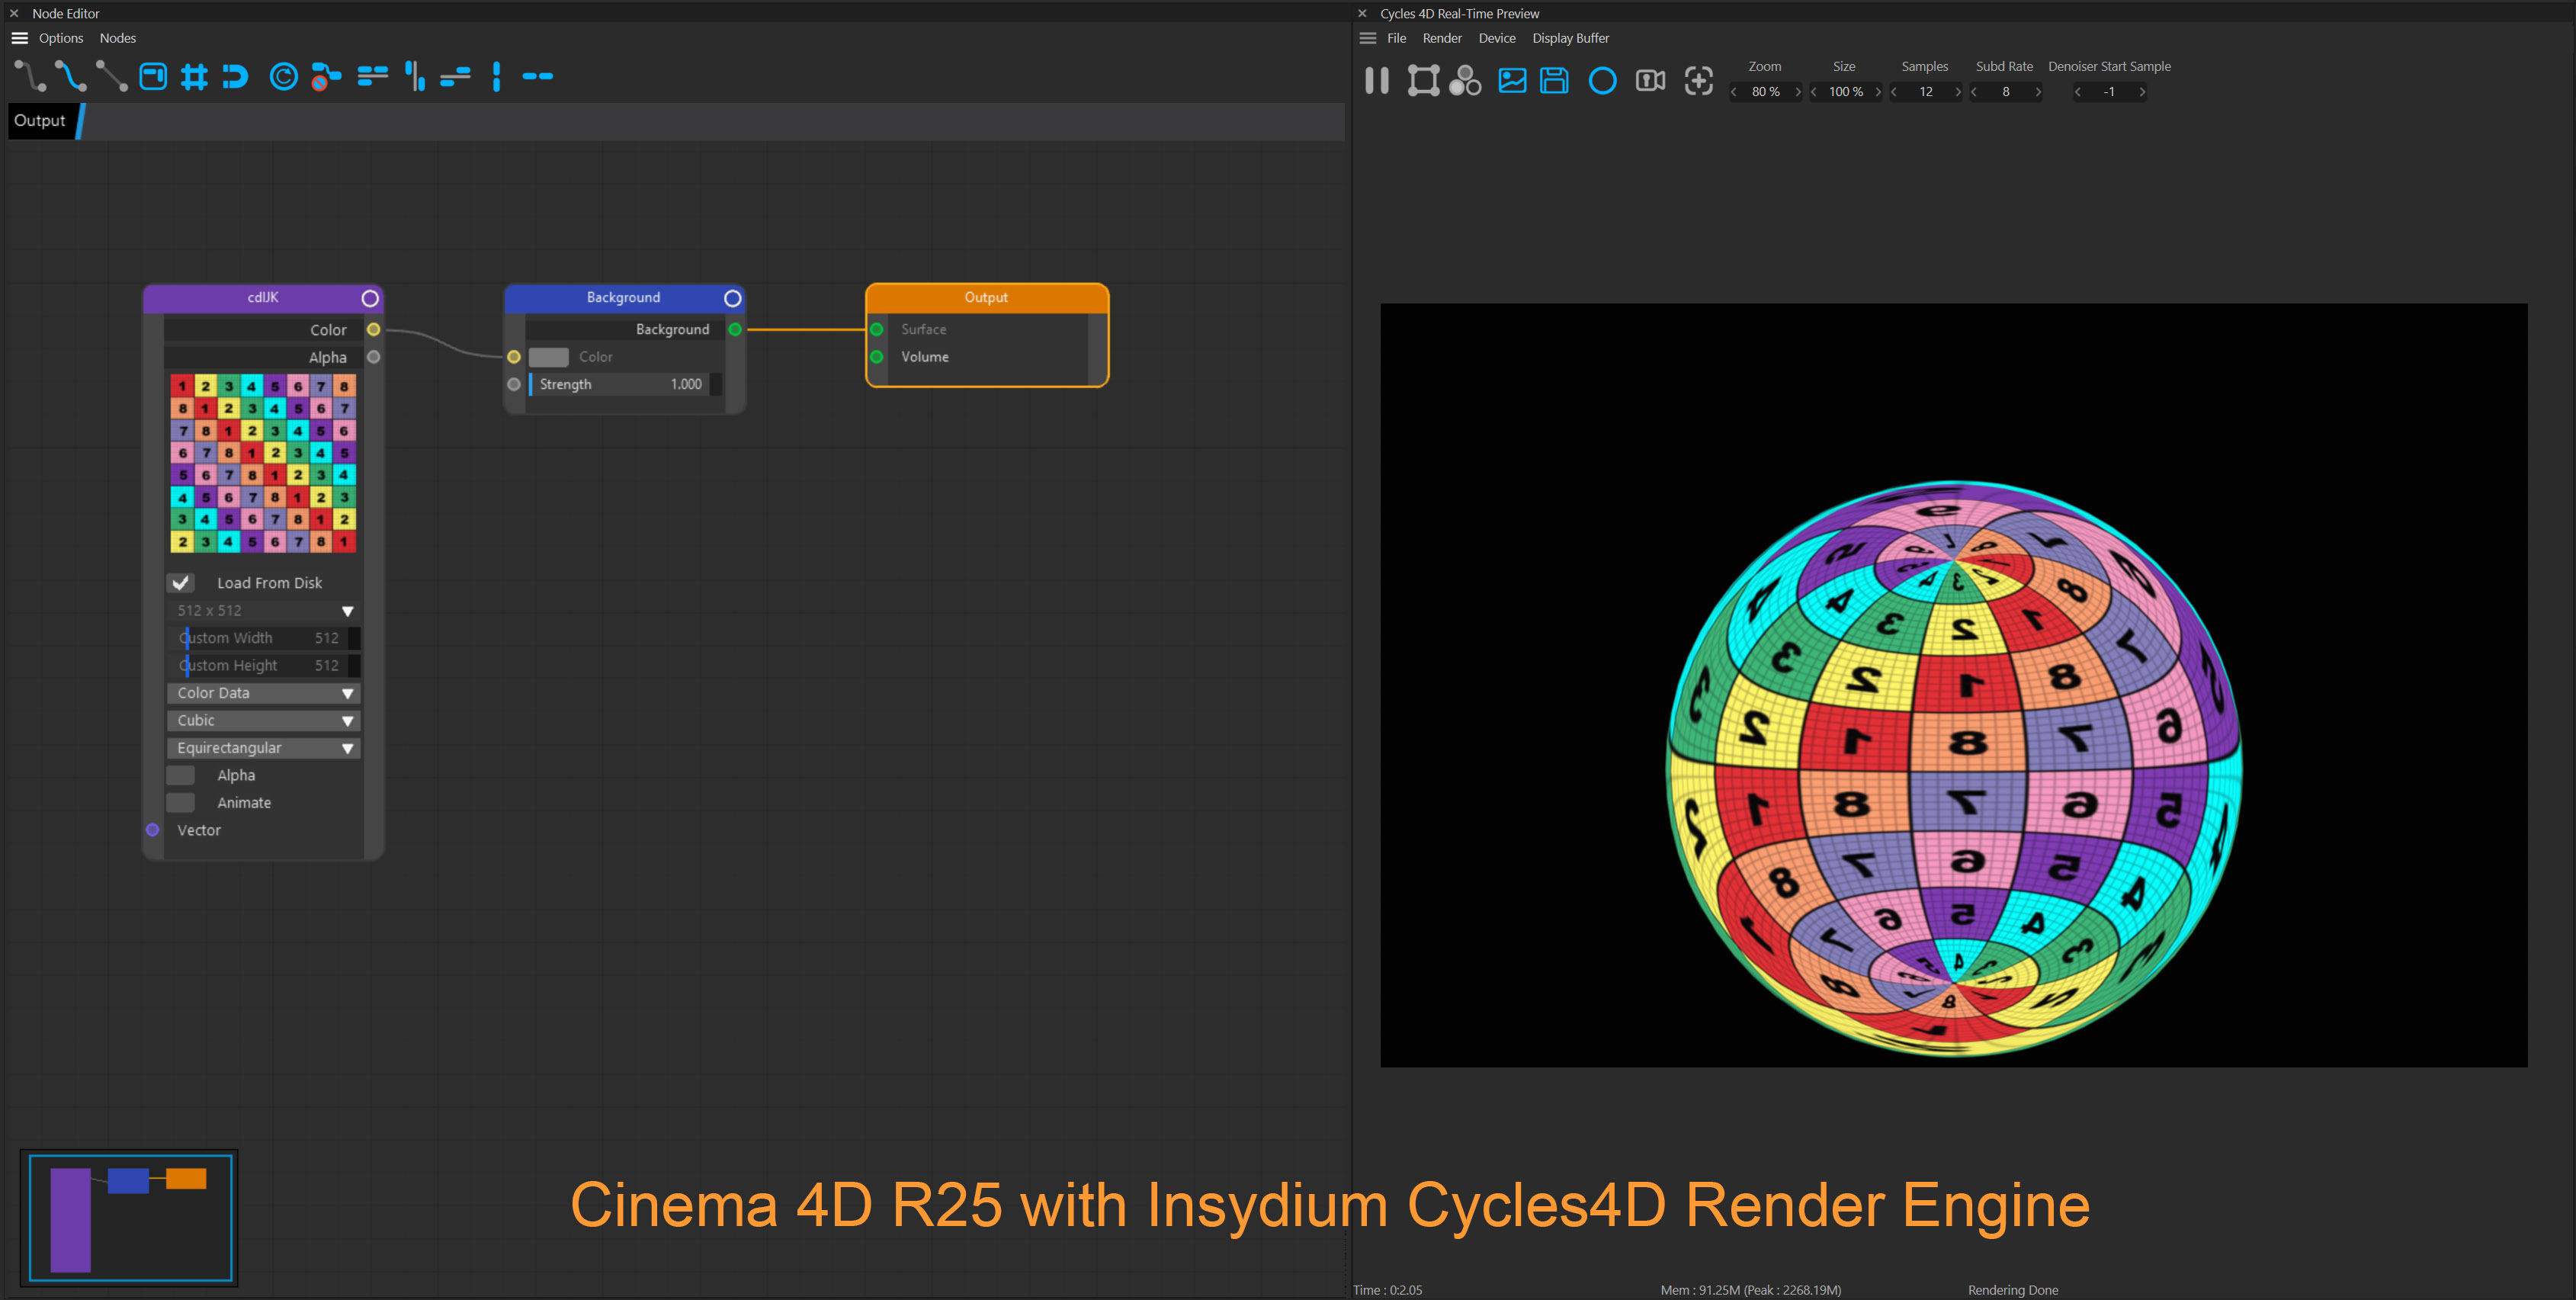Open the Options menu in Node Editor
The image size is (2576, 1300).
[x=61, y=38]
